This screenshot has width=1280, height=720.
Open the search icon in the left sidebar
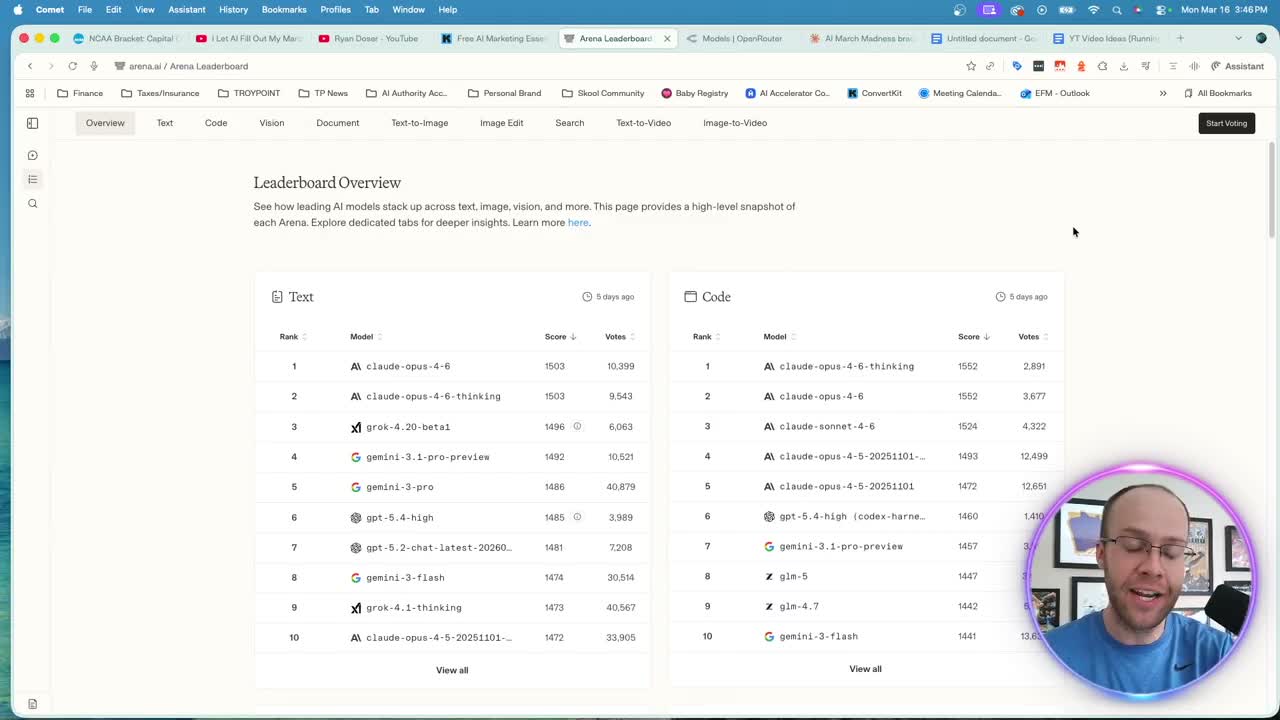[32, 203]
